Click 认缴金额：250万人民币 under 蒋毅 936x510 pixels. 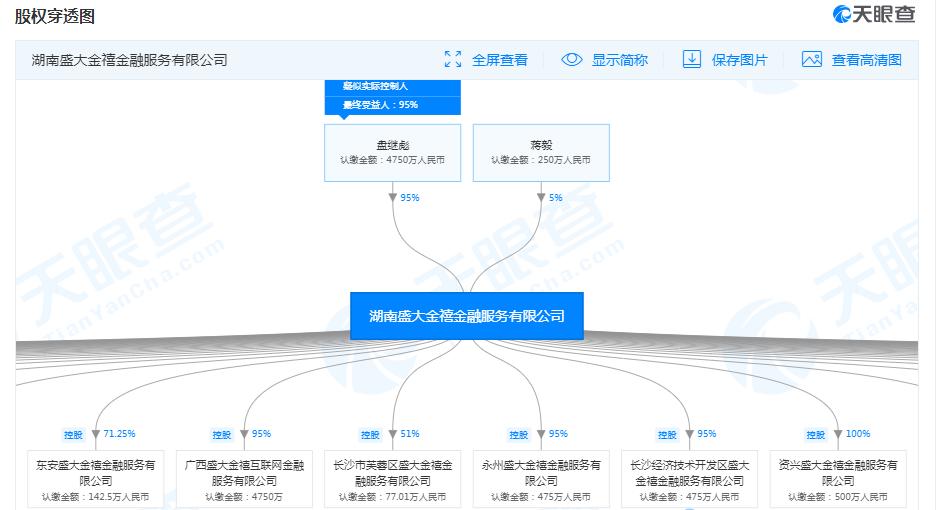(x=541, y=160)
